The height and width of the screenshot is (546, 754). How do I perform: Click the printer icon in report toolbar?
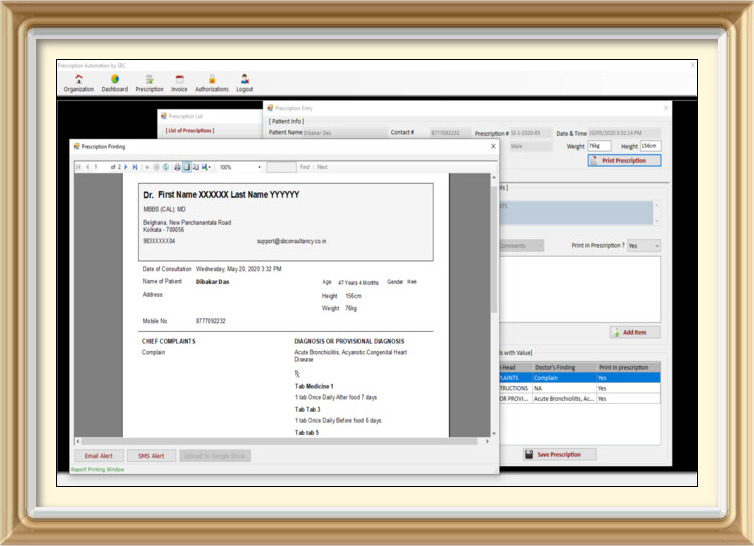(x=177, y=167)
